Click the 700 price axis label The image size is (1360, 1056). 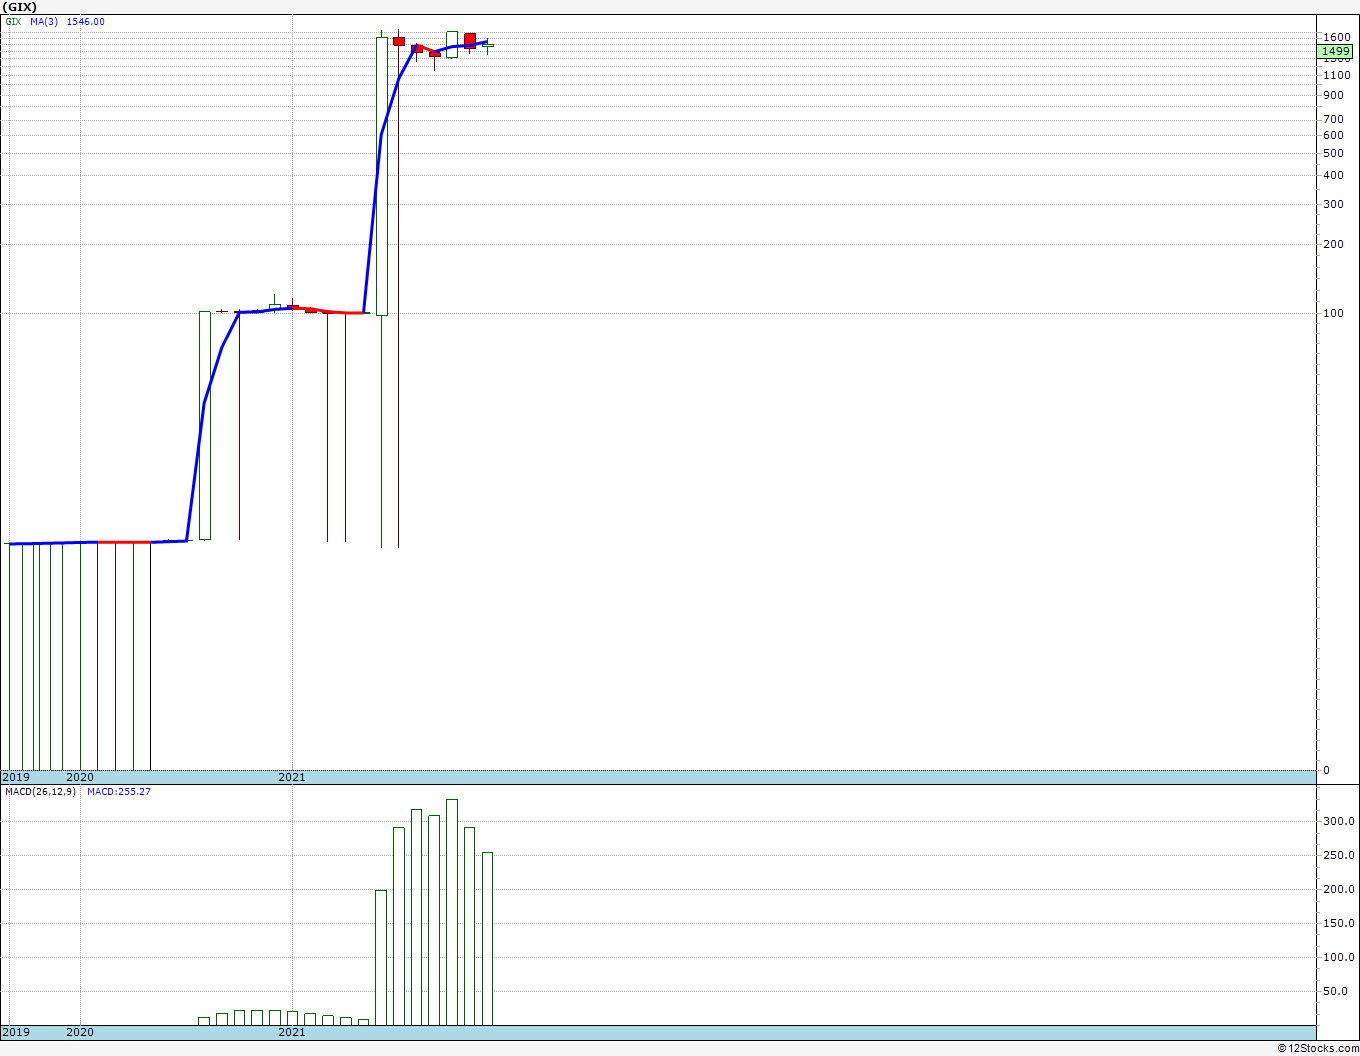coord(1333,119)
